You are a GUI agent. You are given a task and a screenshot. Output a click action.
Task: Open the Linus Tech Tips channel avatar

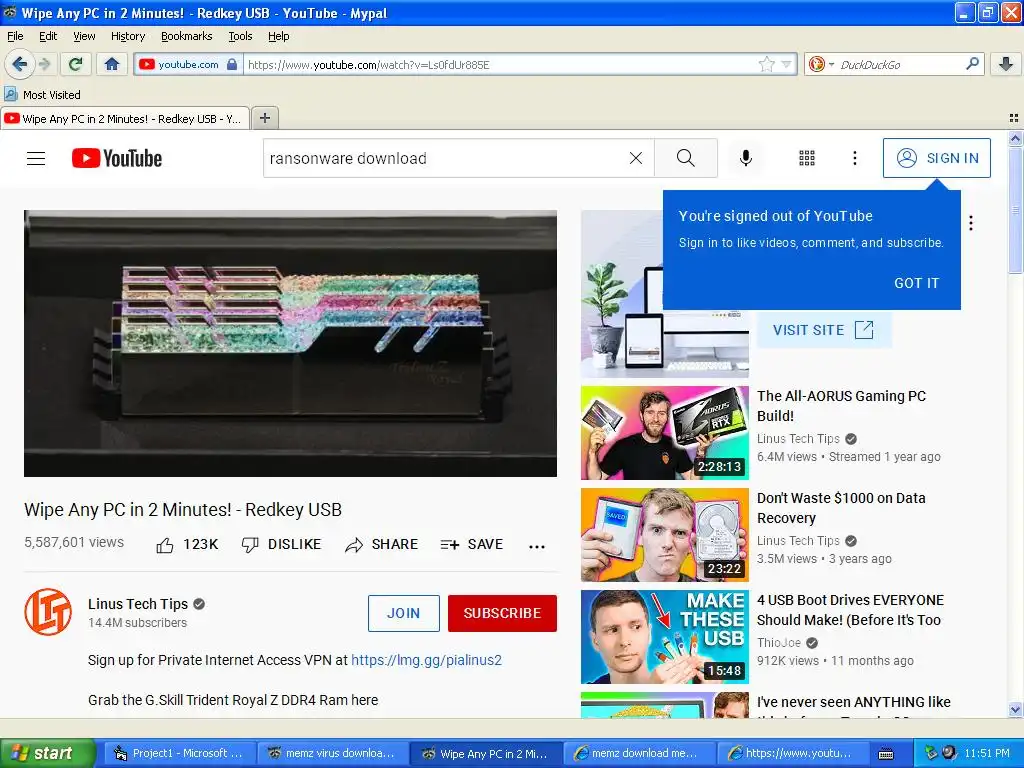tap(48, 612)
